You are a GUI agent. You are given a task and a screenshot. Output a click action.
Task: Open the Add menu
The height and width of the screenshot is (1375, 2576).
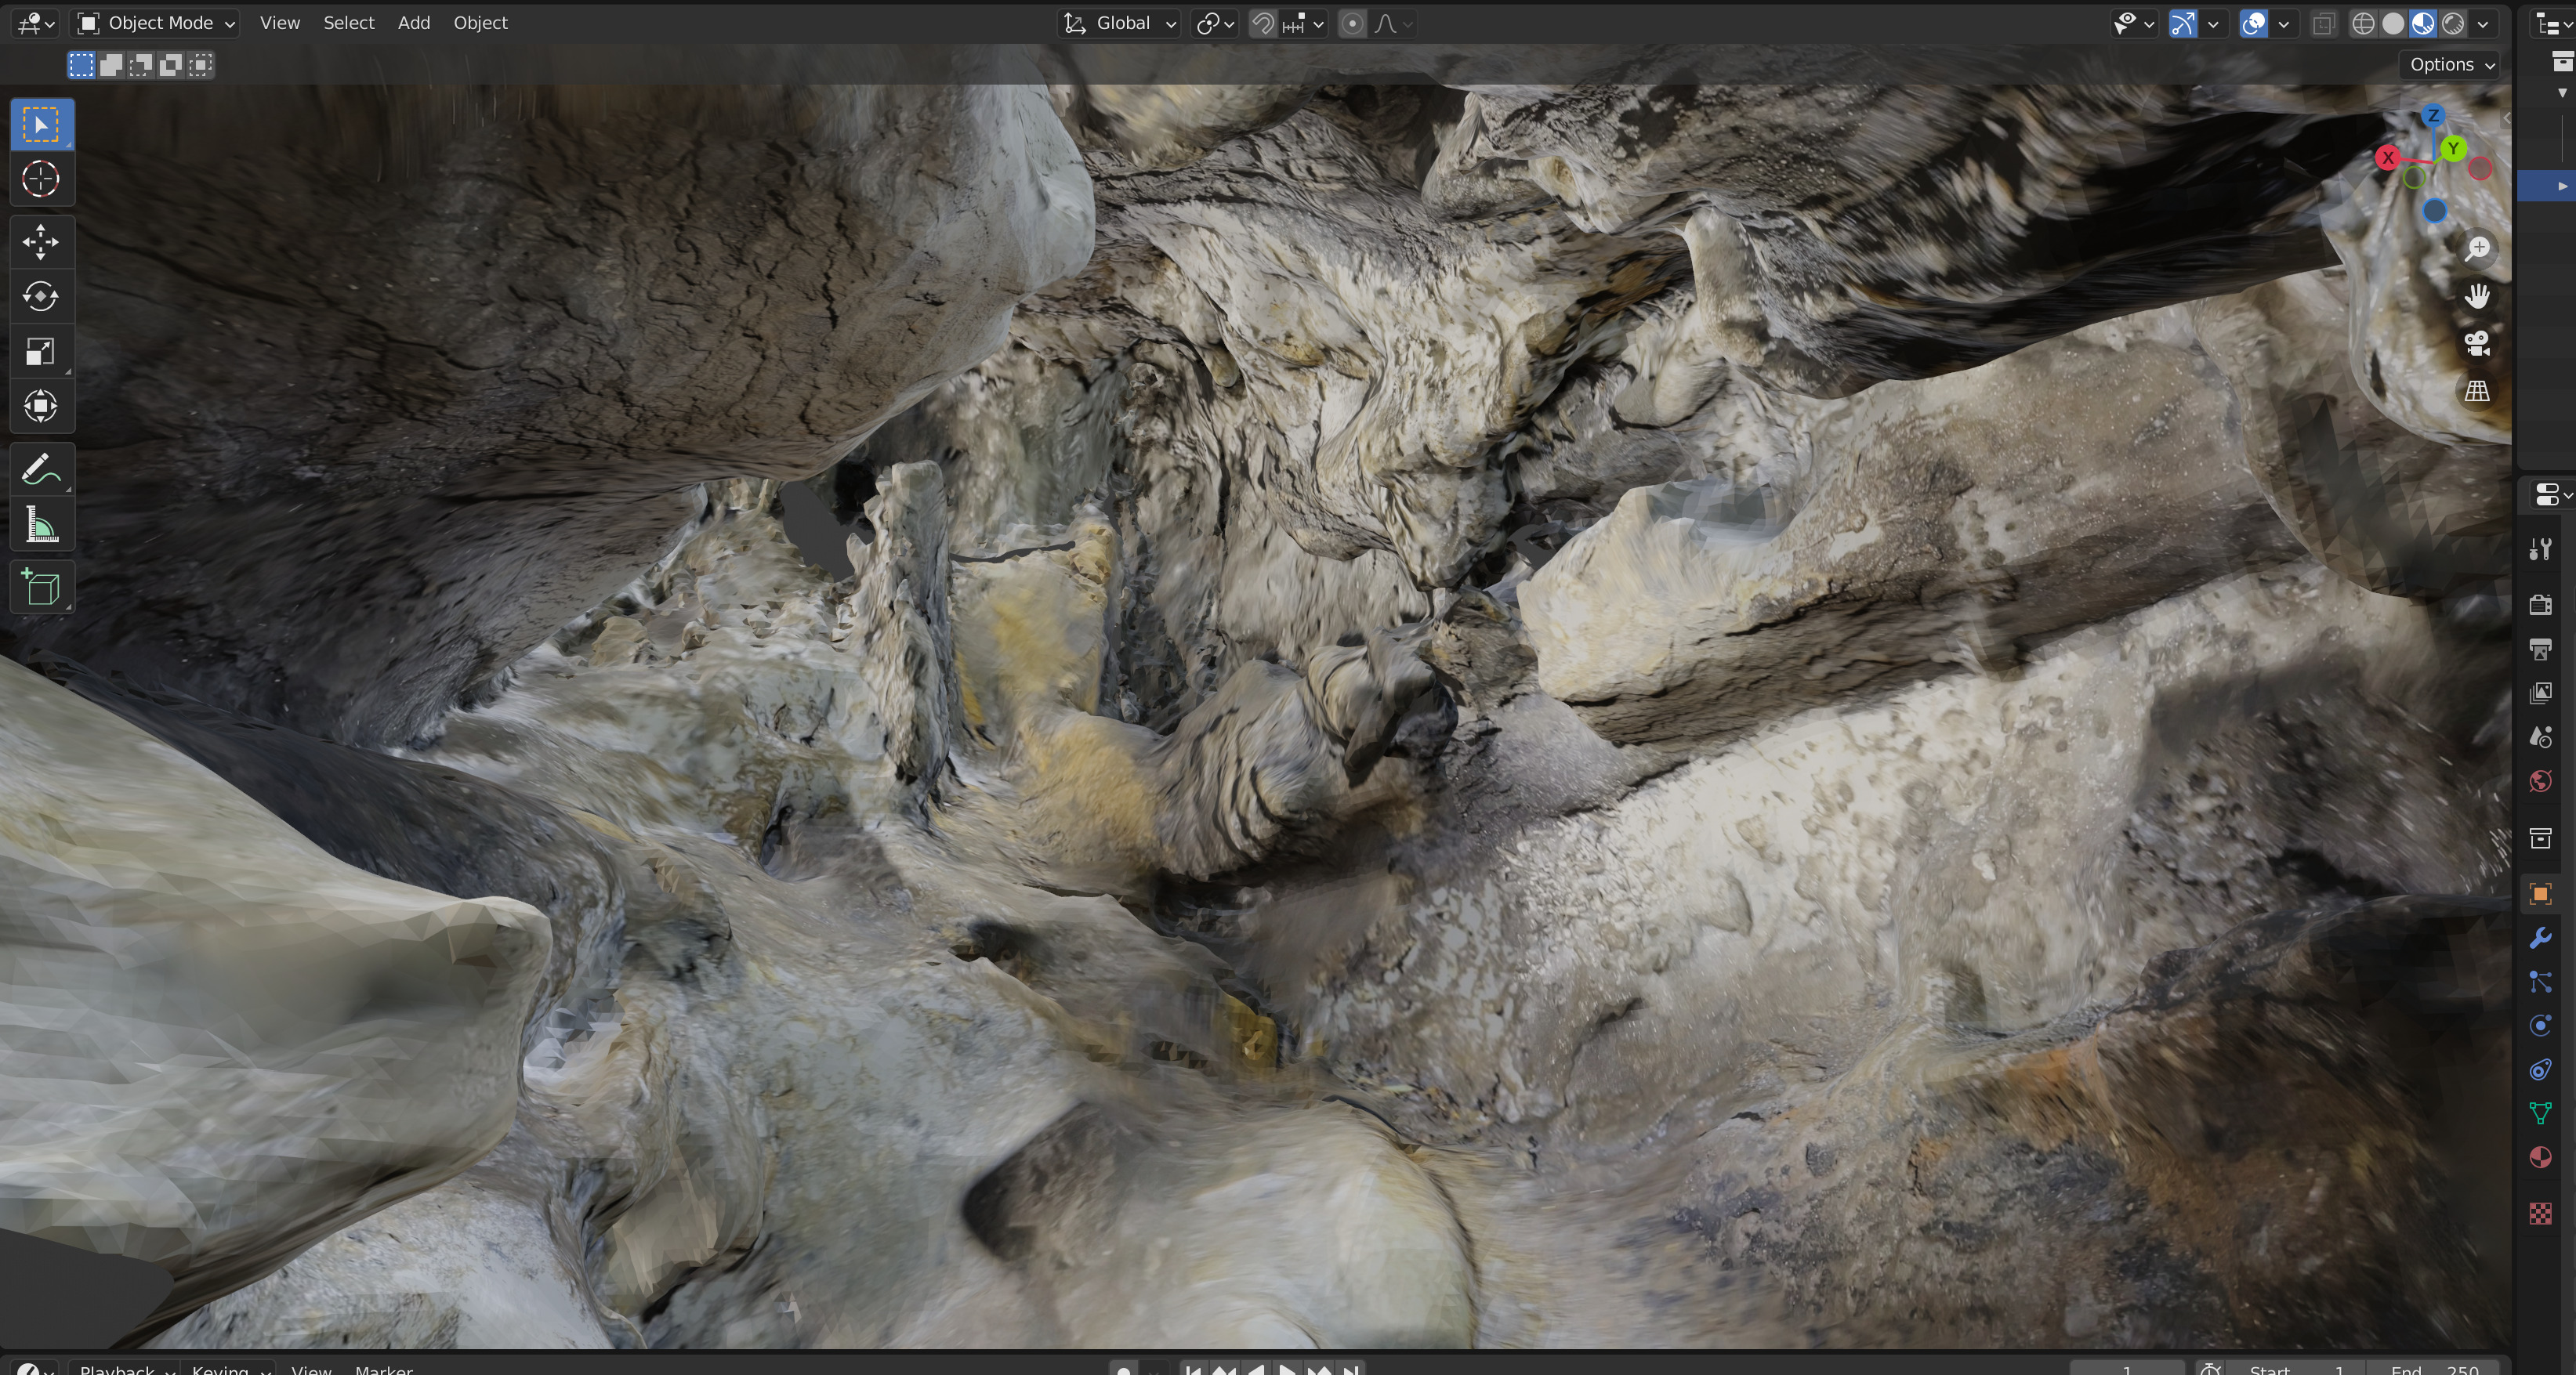pyautogui.click(x=414, y=23)
